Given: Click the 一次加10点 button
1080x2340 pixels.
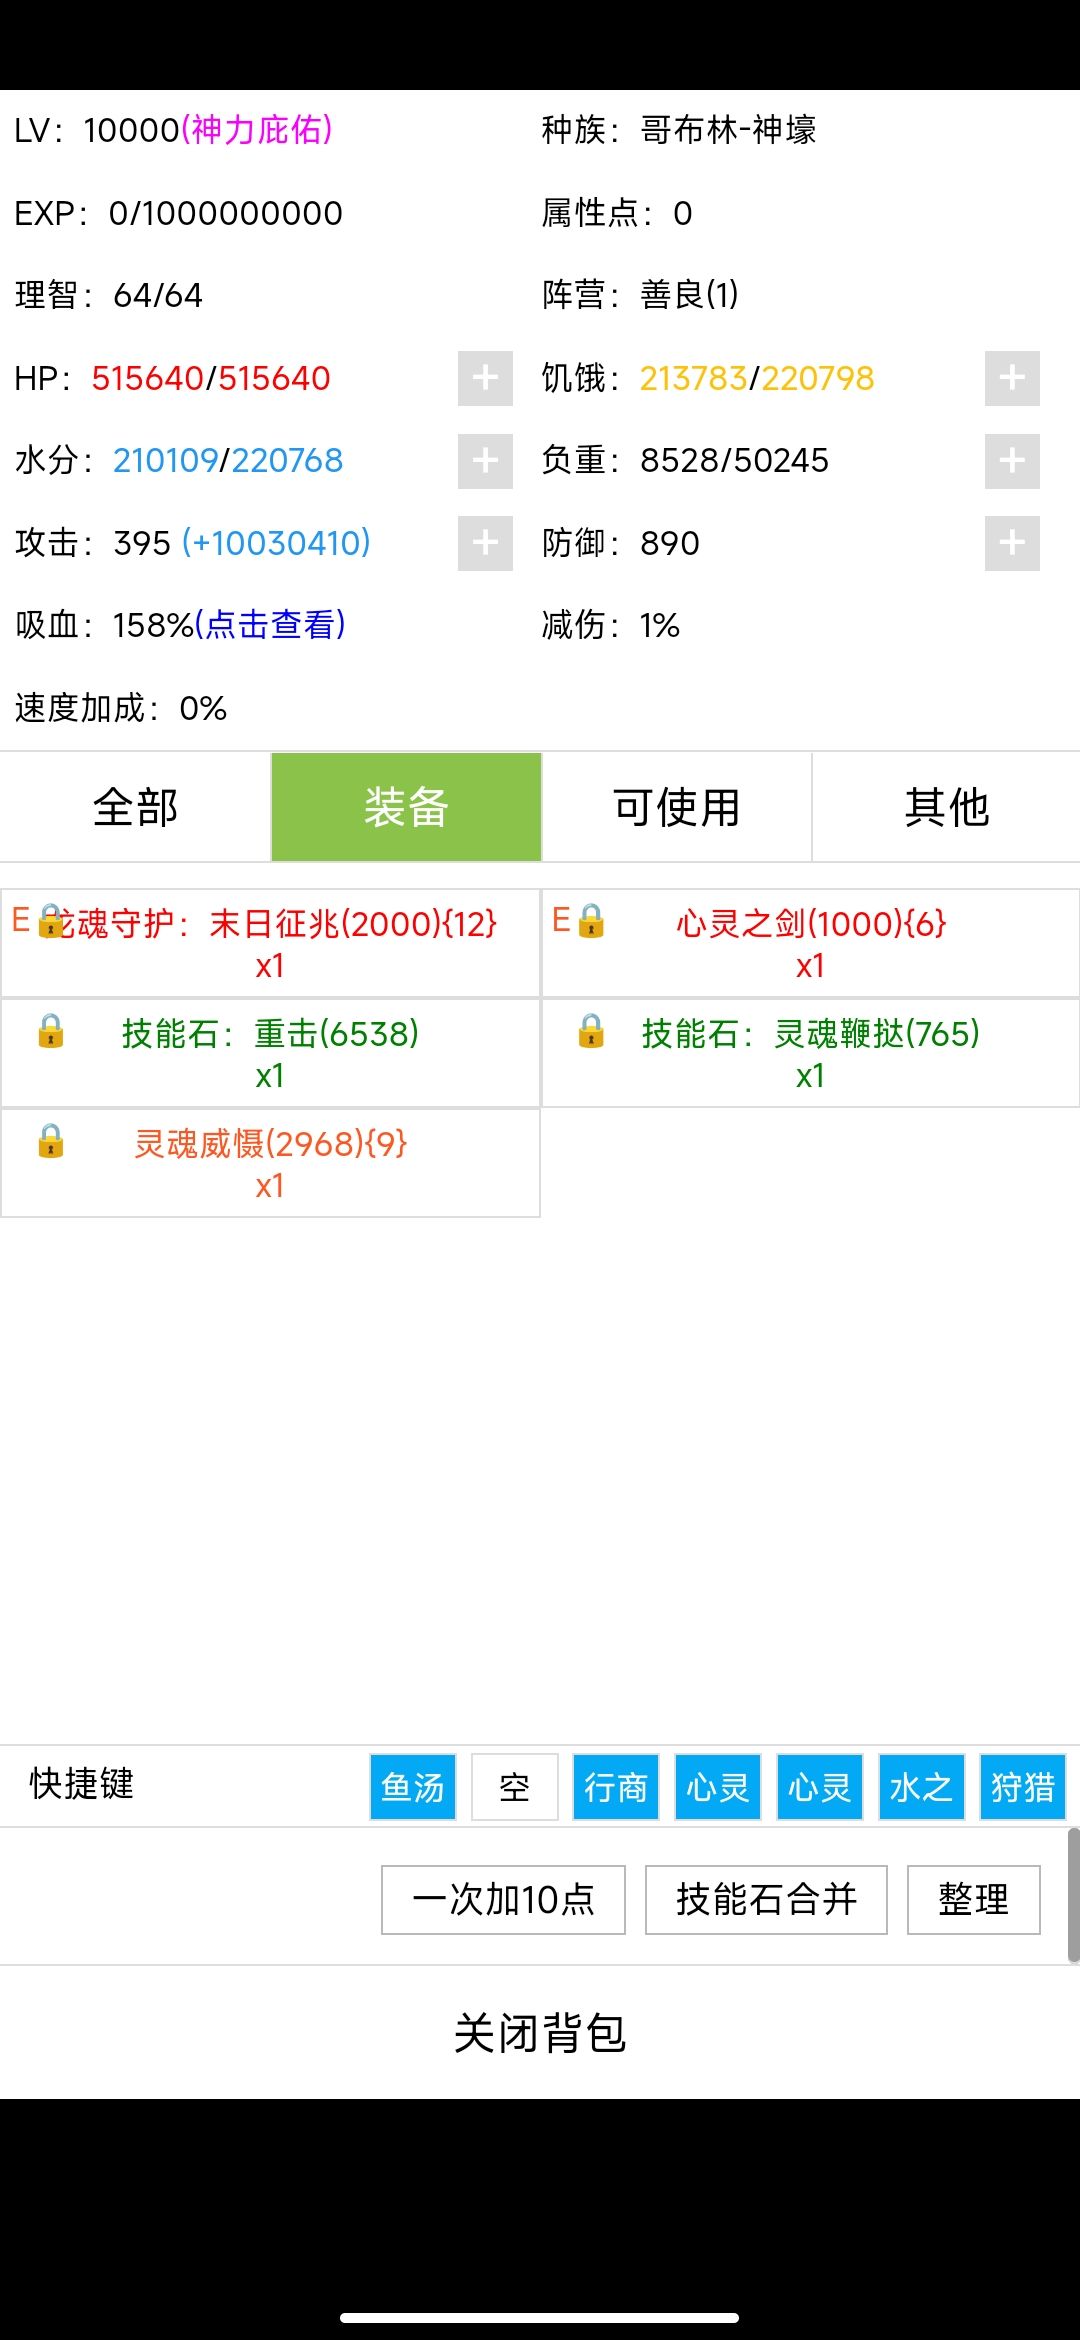Looking at the screenshot, I should (503, 1900).
